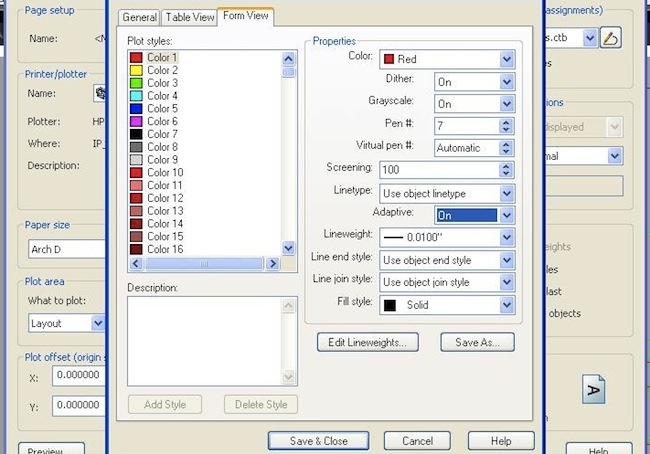Expand the Dither dropdown
Viewport: 650px width, 454px height.
click(x=507, y=82)
